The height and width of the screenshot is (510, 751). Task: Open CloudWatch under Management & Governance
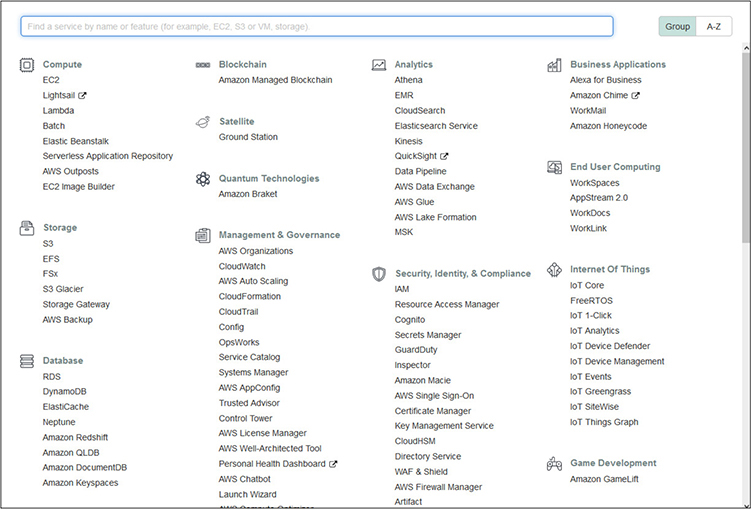pos(242,267)
